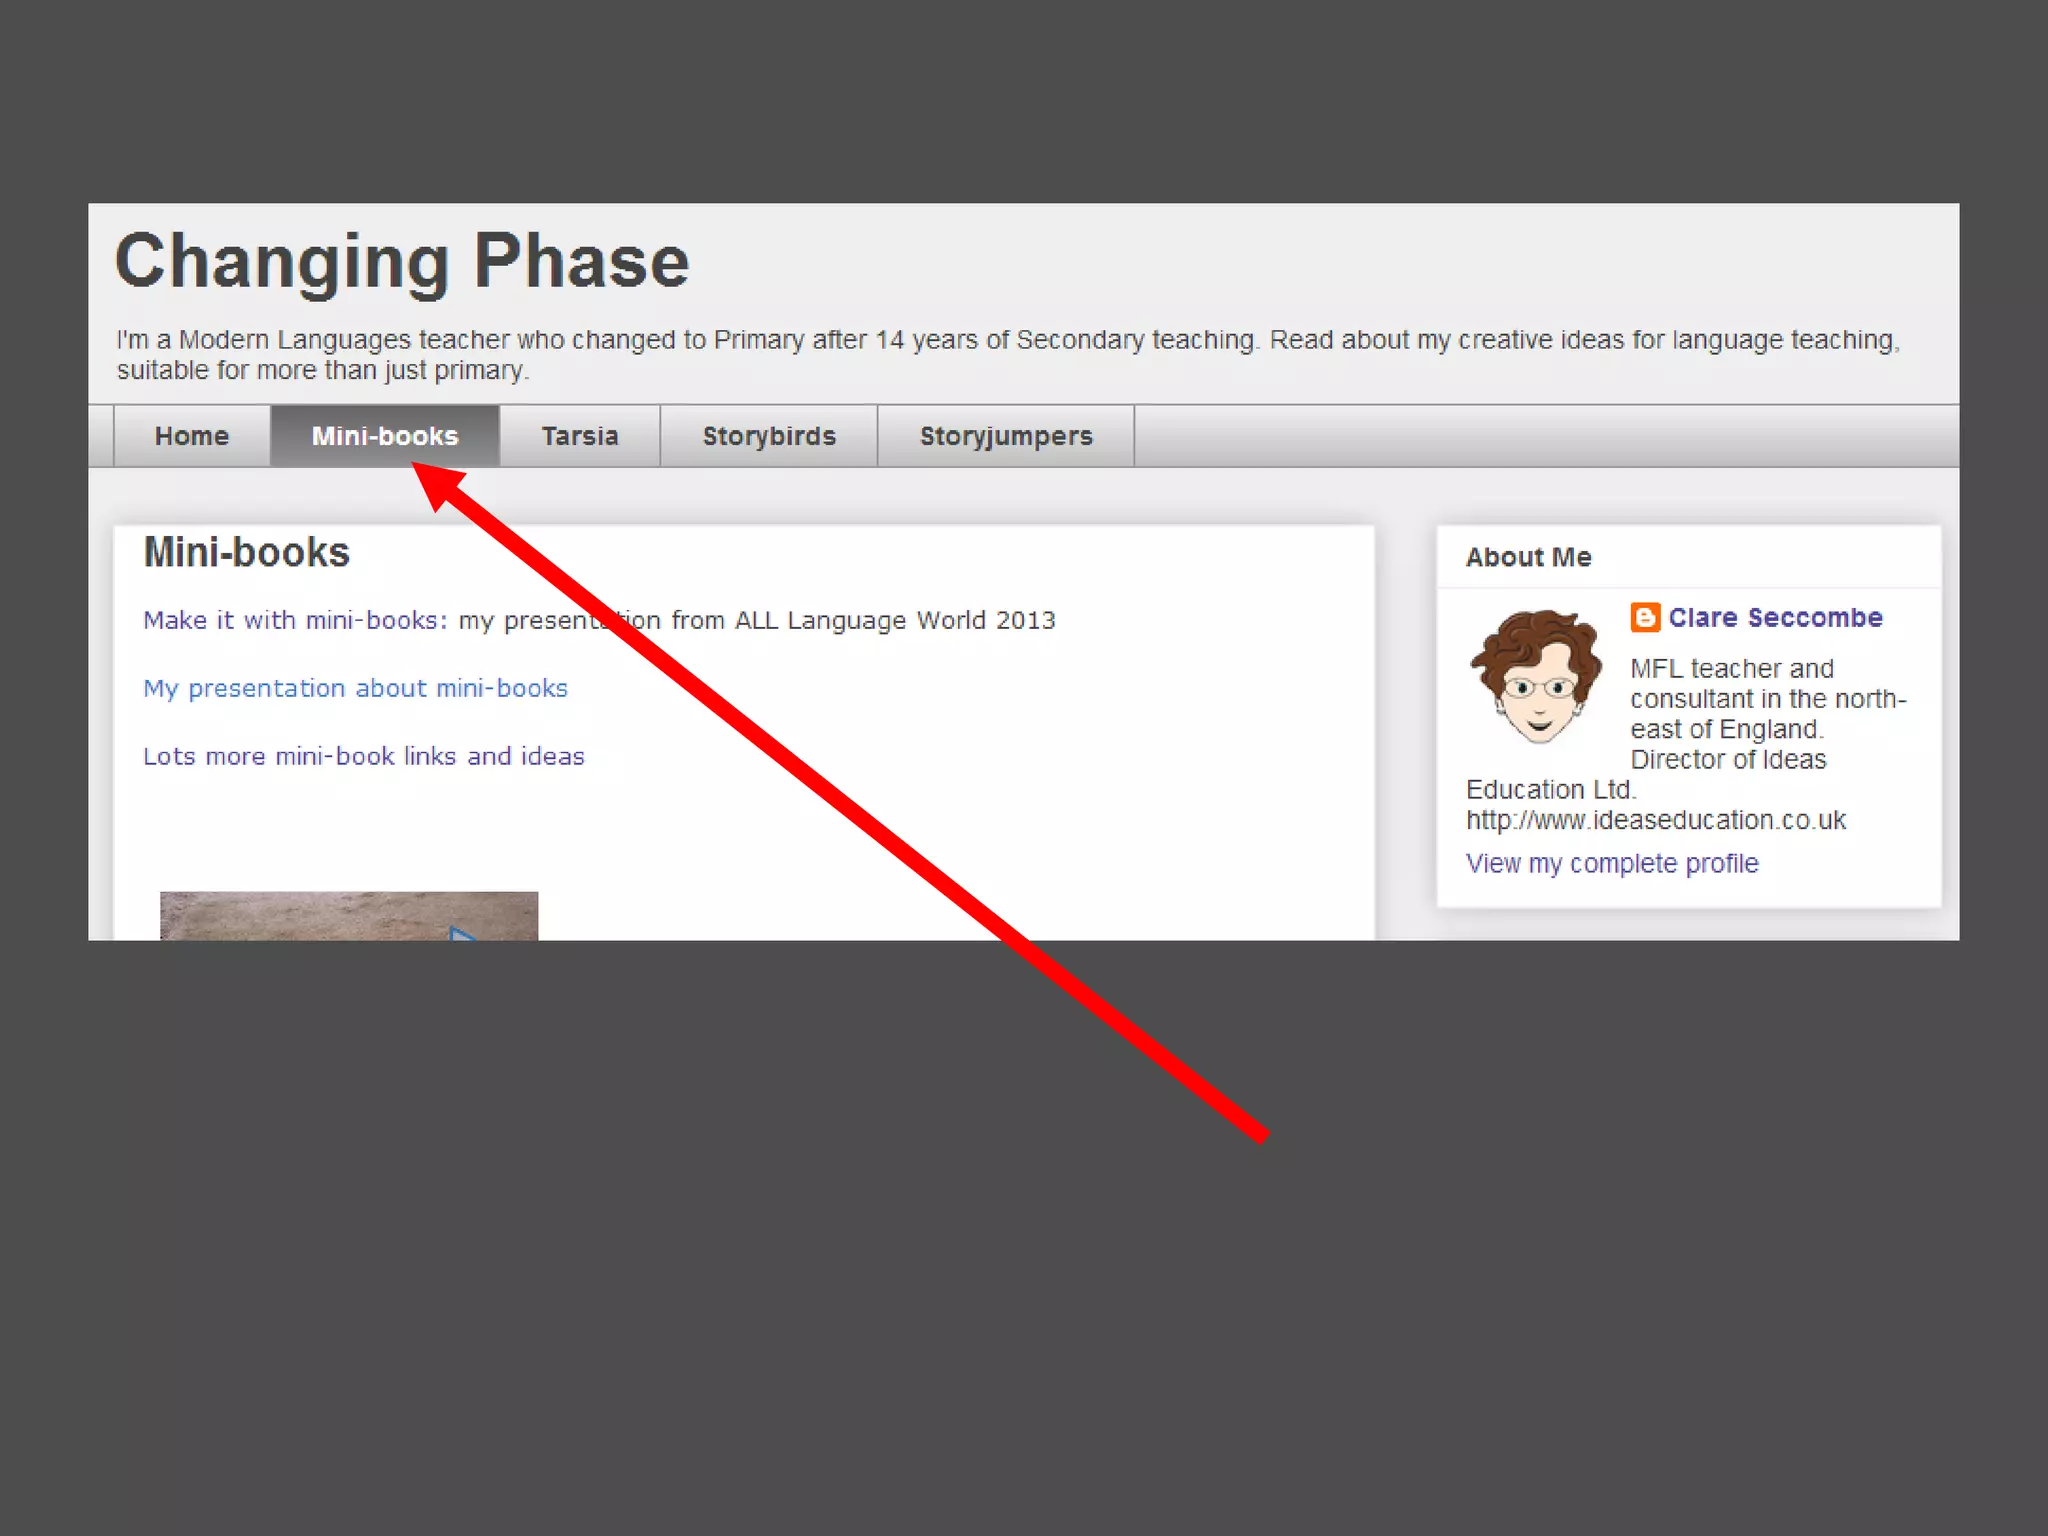This screenshot has width=2048, height=1536.
Task: Open the Storyjumpers tab
Action: tap(1005, 436)
